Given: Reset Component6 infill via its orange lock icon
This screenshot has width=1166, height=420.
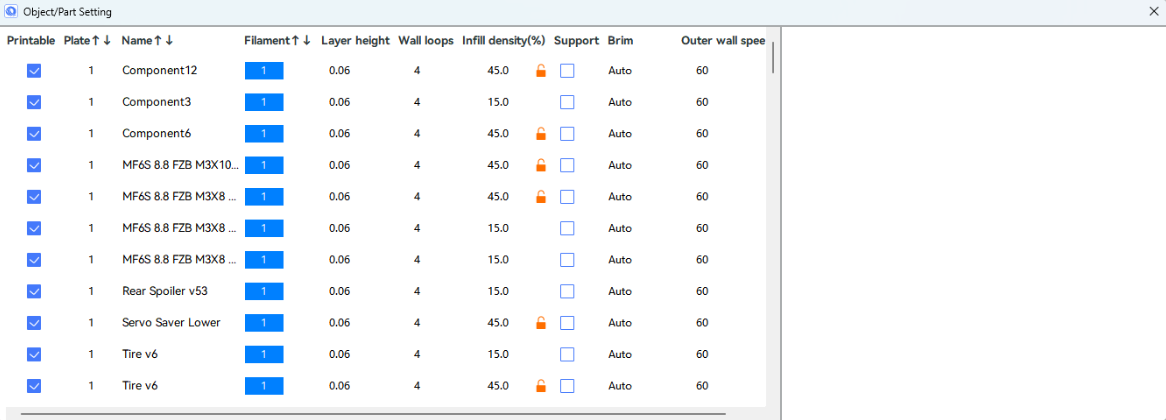Looking at the screenshot, I should coord(541,134).
